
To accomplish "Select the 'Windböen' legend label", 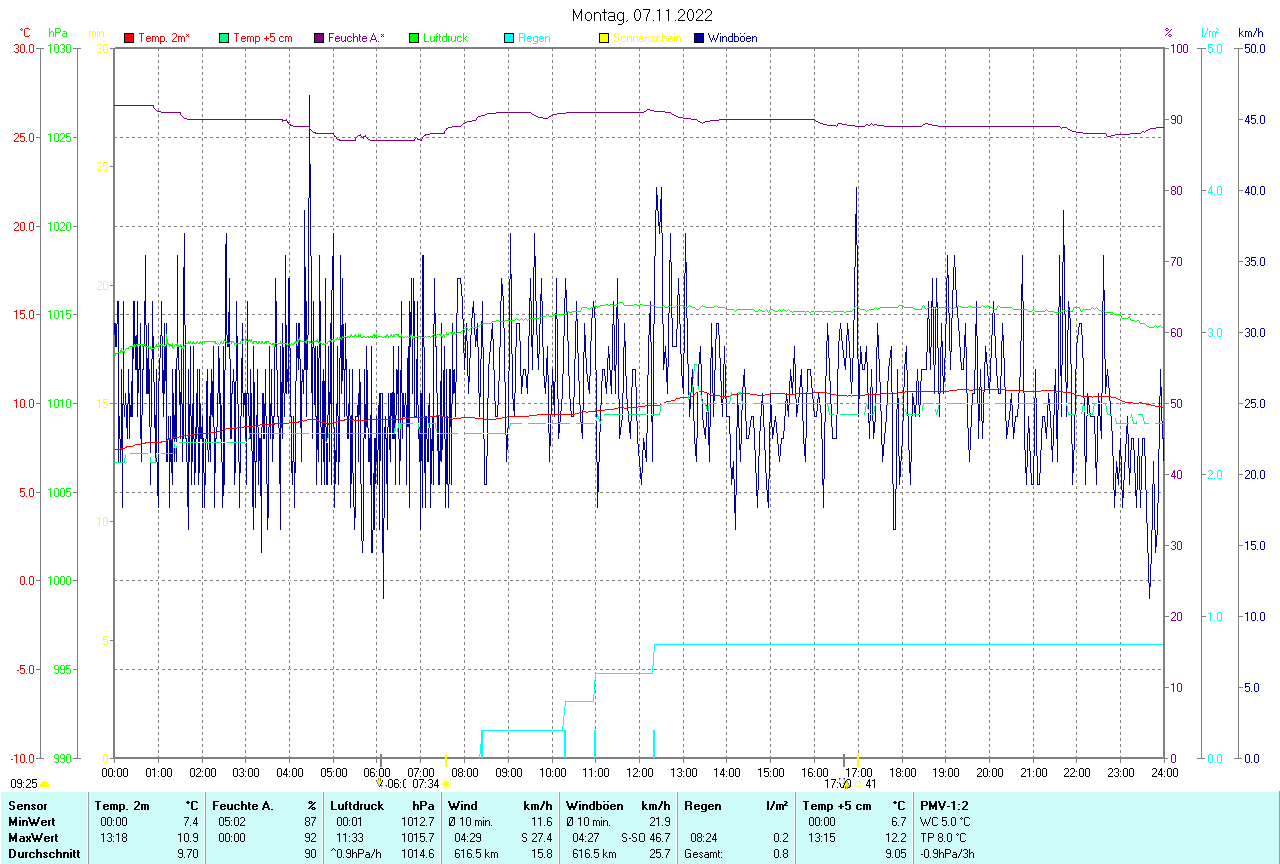I will click(732, 38).
